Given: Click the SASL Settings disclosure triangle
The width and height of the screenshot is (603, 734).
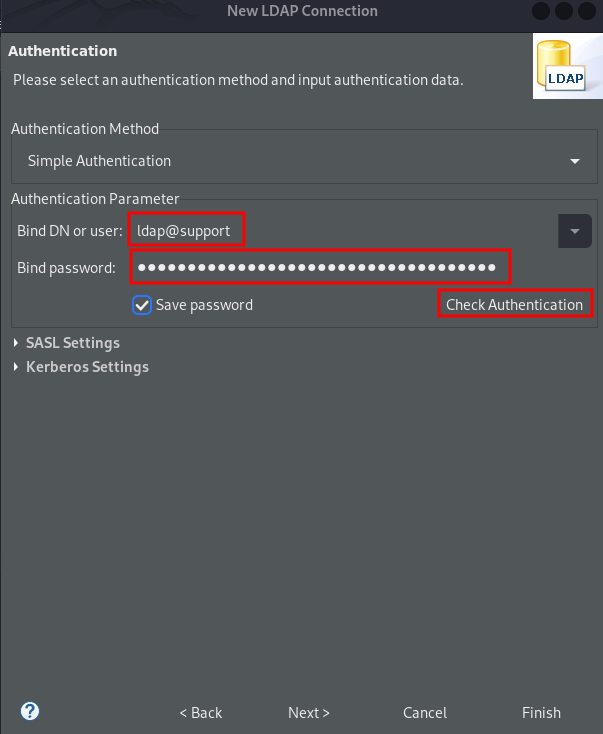Looking at the screenshot, I should (17, 343).
